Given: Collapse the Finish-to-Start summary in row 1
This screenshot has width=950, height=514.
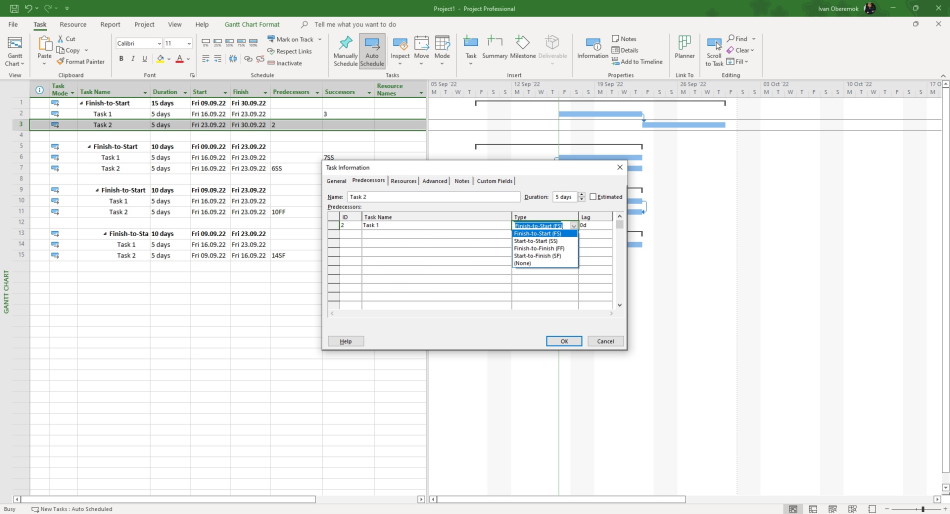Looking at the screenshot, I should pyautogui.click(x=82, y=104).
